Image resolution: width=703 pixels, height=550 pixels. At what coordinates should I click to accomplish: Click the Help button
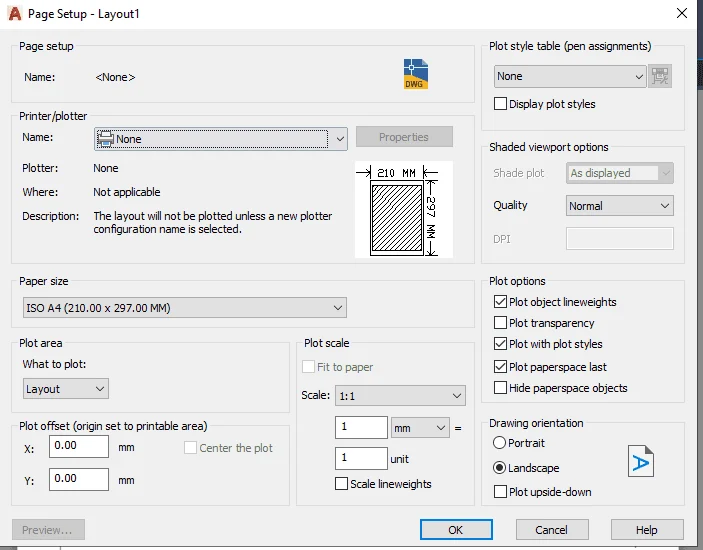(x=647, y=530)
